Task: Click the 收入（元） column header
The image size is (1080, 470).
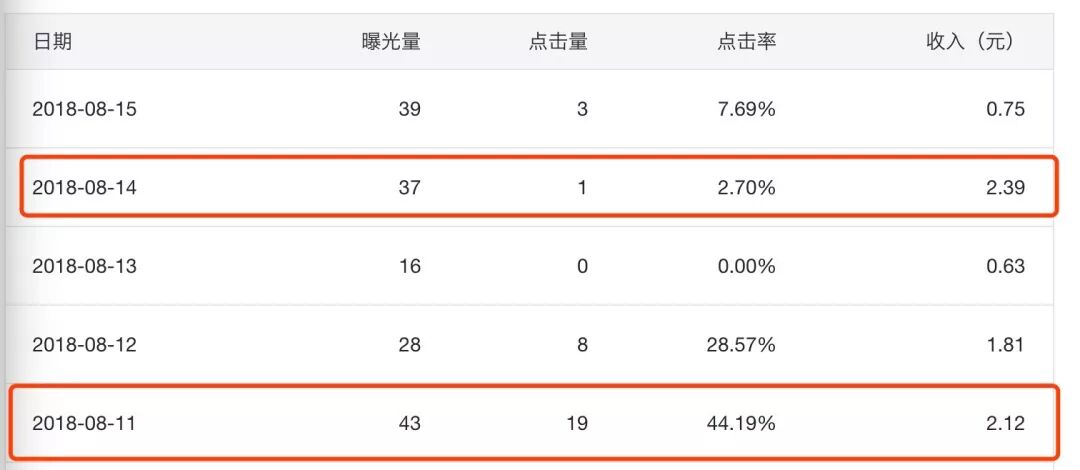Action: pos(970,42)
